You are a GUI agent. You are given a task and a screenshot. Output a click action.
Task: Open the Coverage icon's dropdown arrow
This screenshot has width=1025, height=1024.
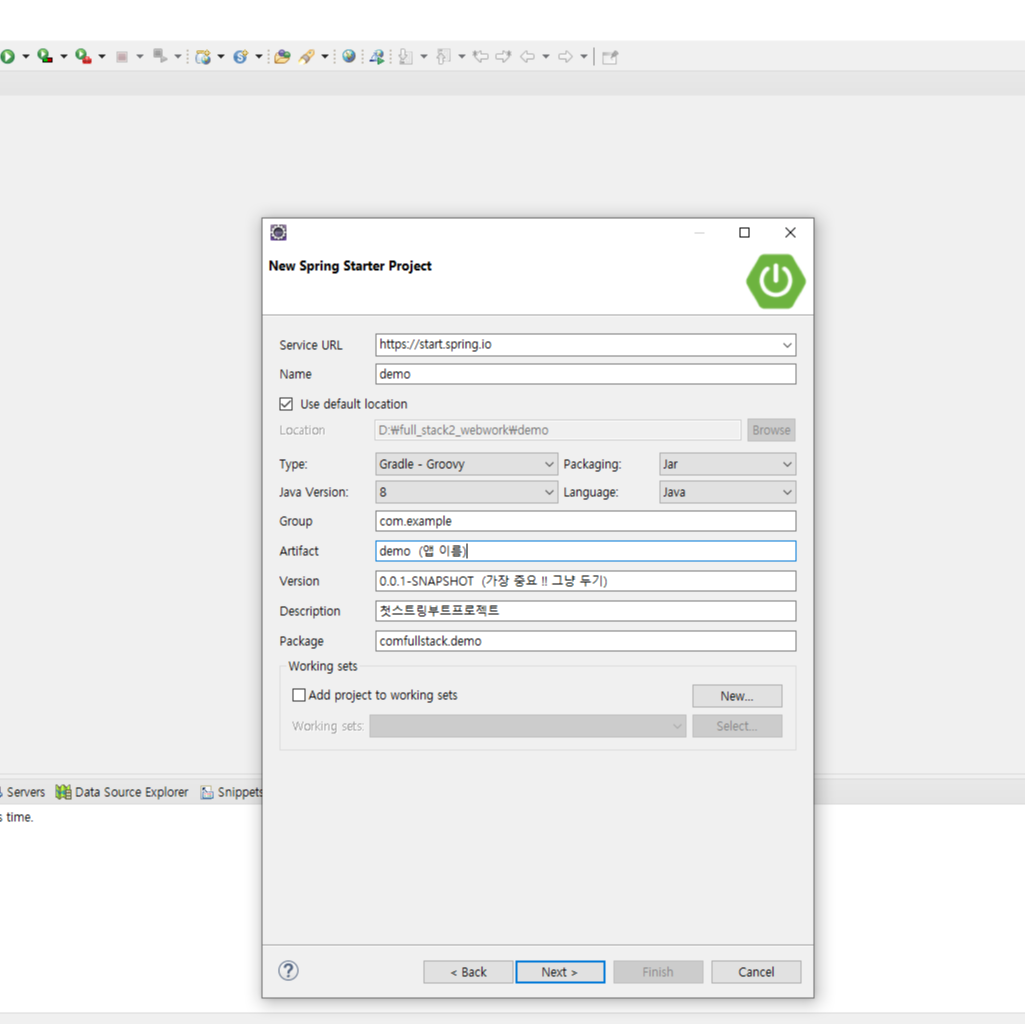tap(63, 57)
